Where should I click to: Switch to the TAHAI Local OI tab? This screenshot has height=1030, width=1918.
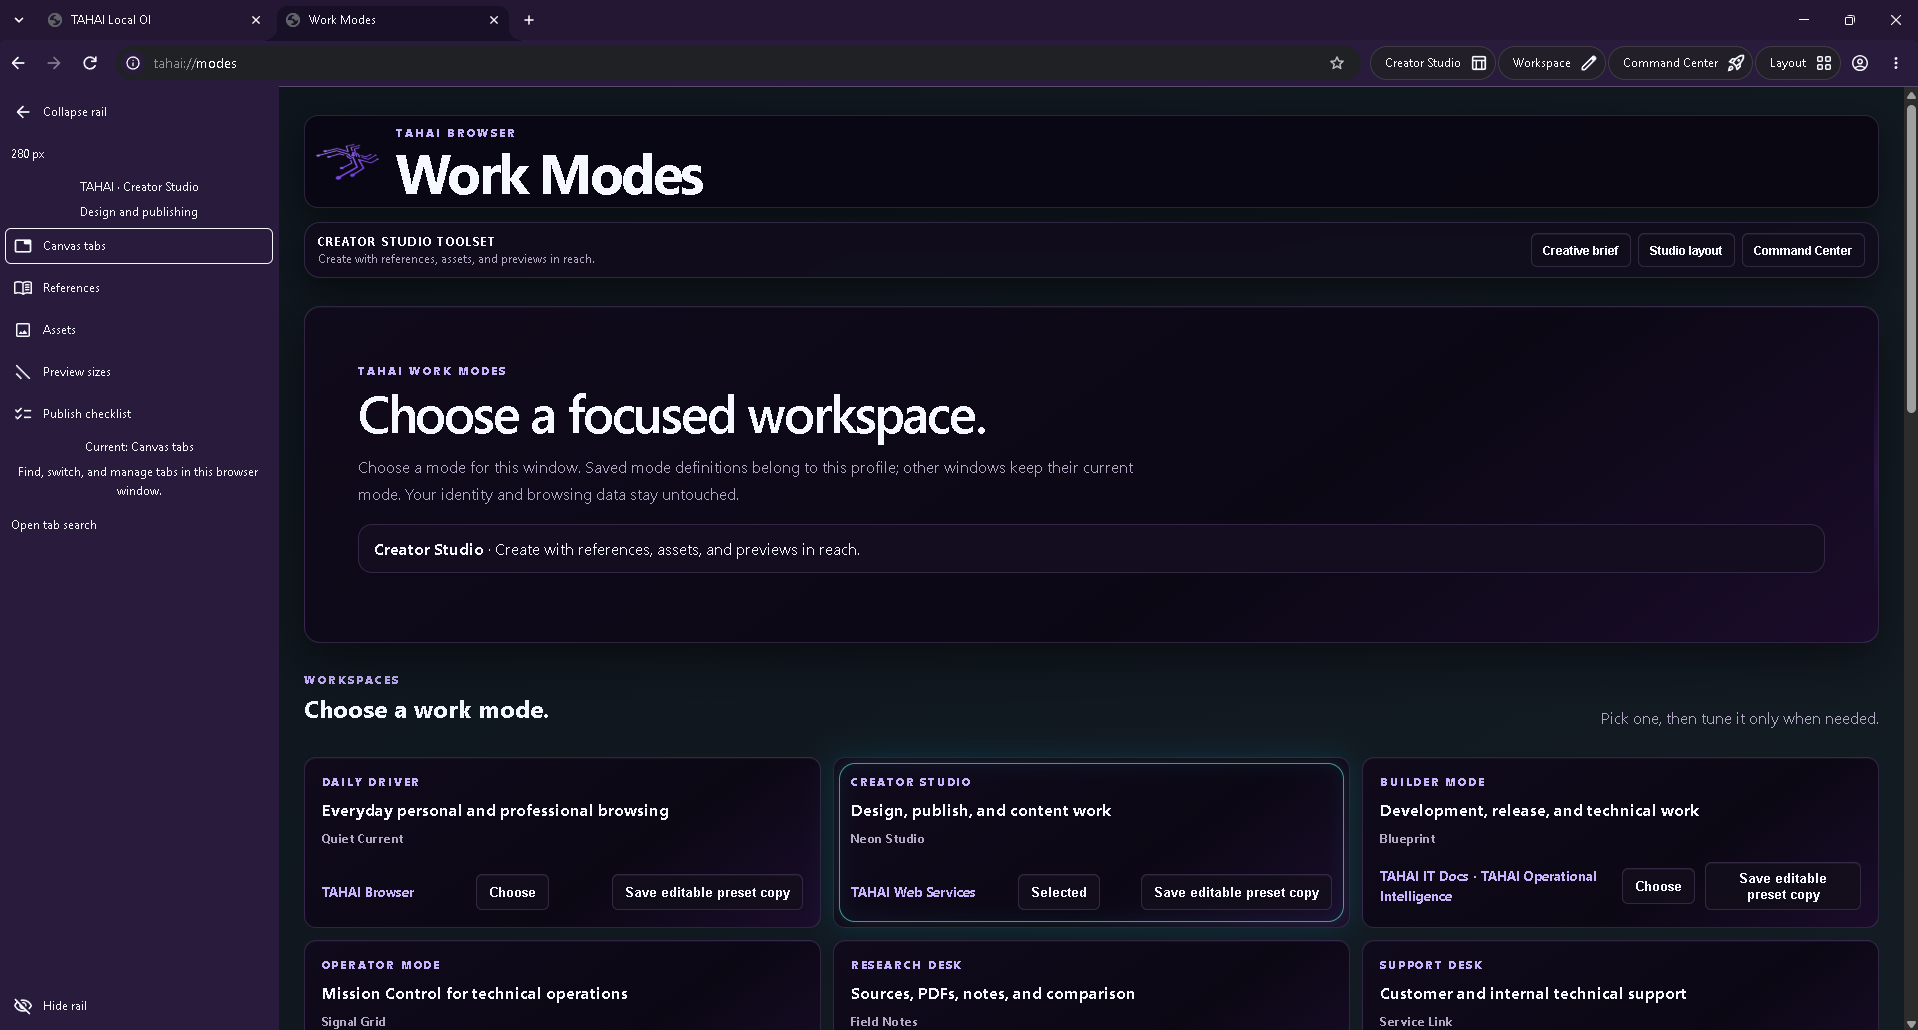[x=155, y=20]
